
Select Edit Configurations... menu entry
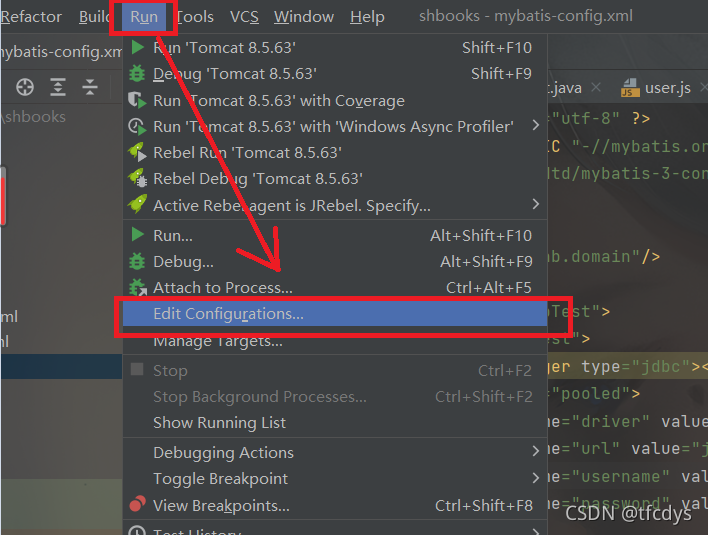tap(335, 314)
